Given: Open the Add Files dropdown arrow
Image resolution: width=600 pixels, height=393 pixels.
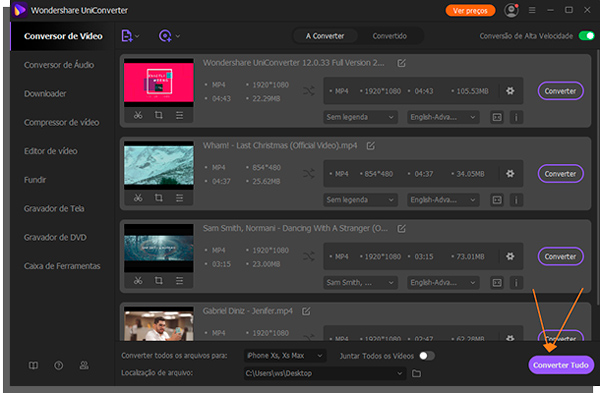Looking at the screenshot, I should (x=137, y=36).
